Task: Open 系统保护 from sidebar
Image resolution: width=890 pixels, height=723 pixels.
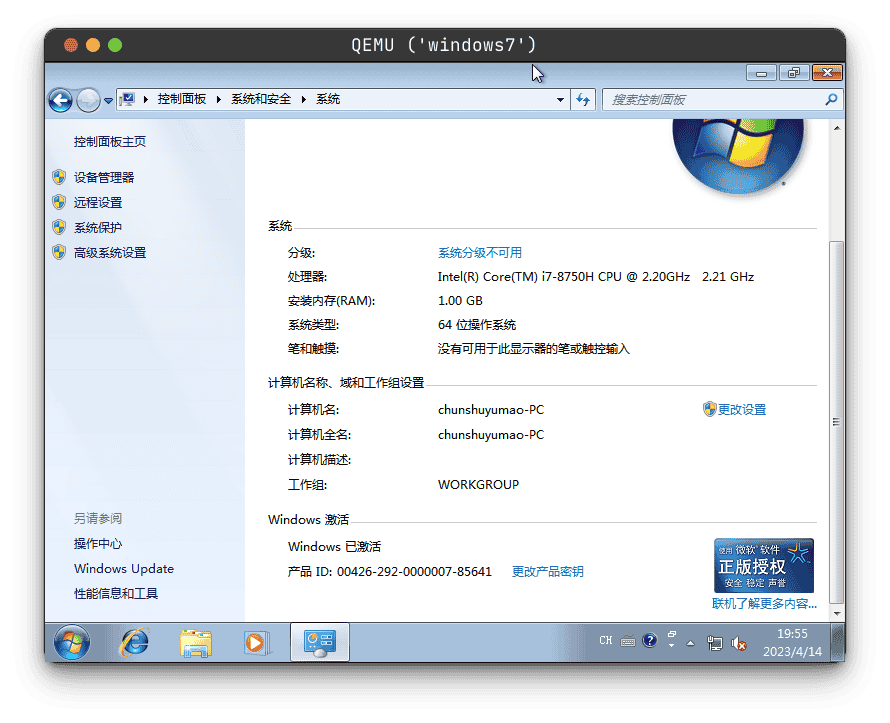Action: click(x=98, y=228)
